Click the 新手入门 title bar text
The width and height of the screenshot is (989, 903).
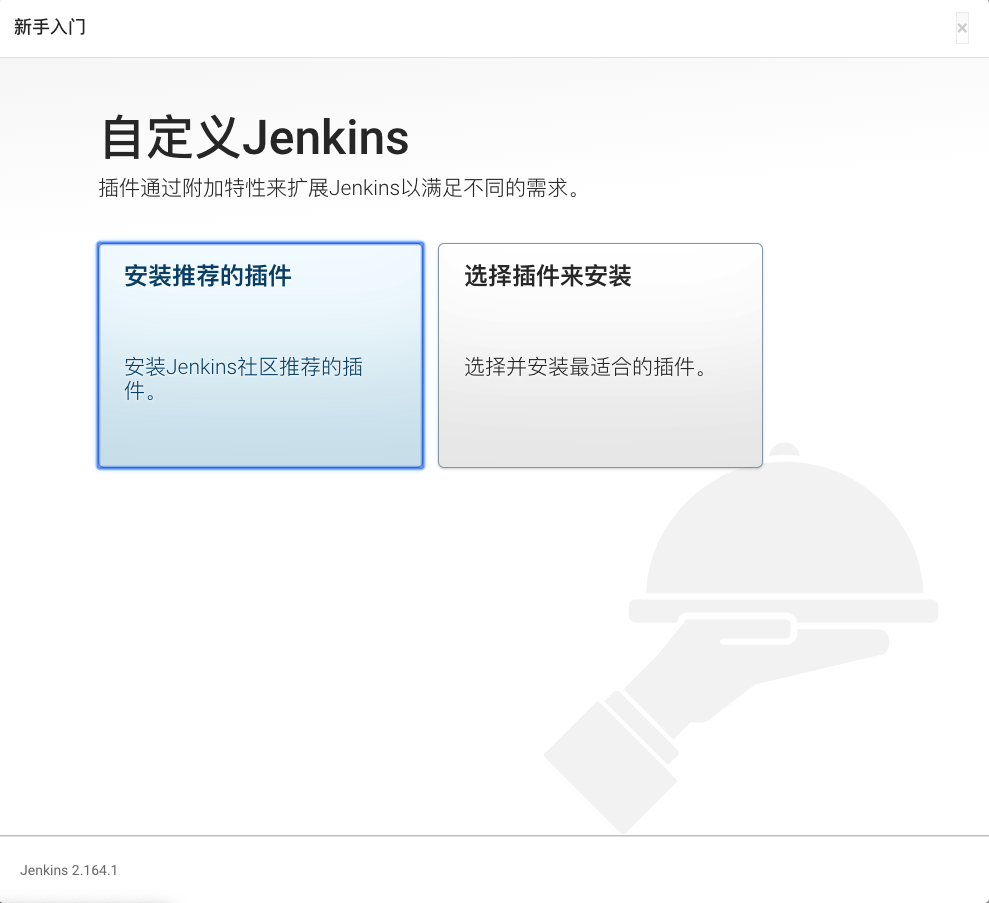49,27
